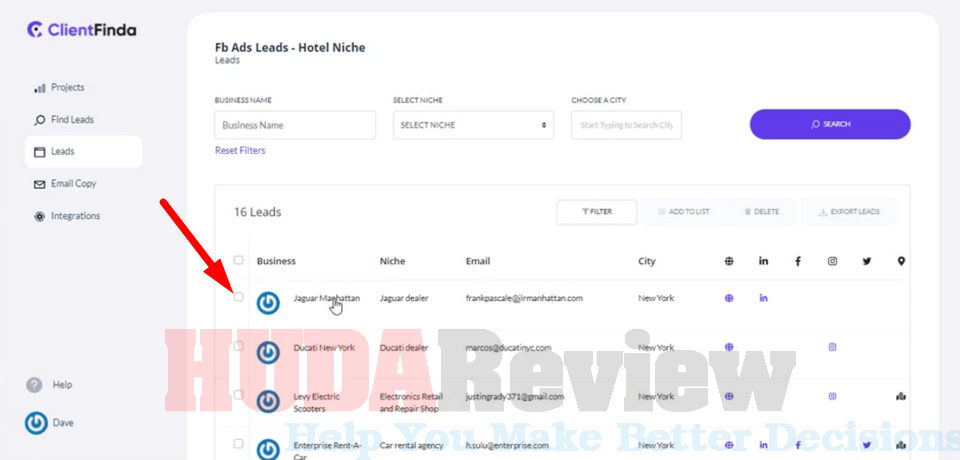
Task: Click the LinkedIn column header icon
Action: (x=763, y=262)
